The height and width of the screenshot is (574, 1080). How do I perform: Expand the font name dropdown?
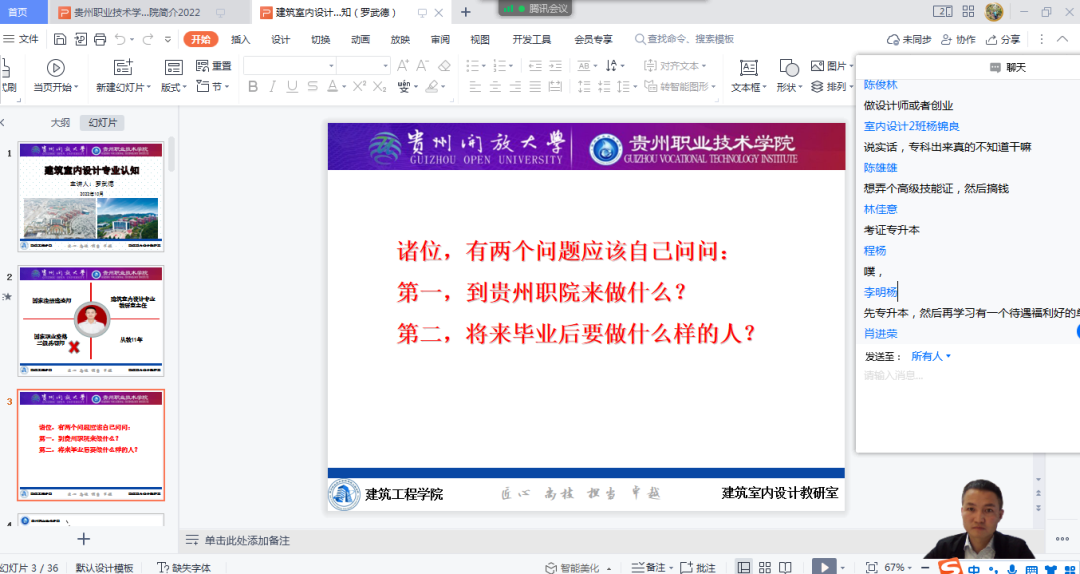pos(330,66)
